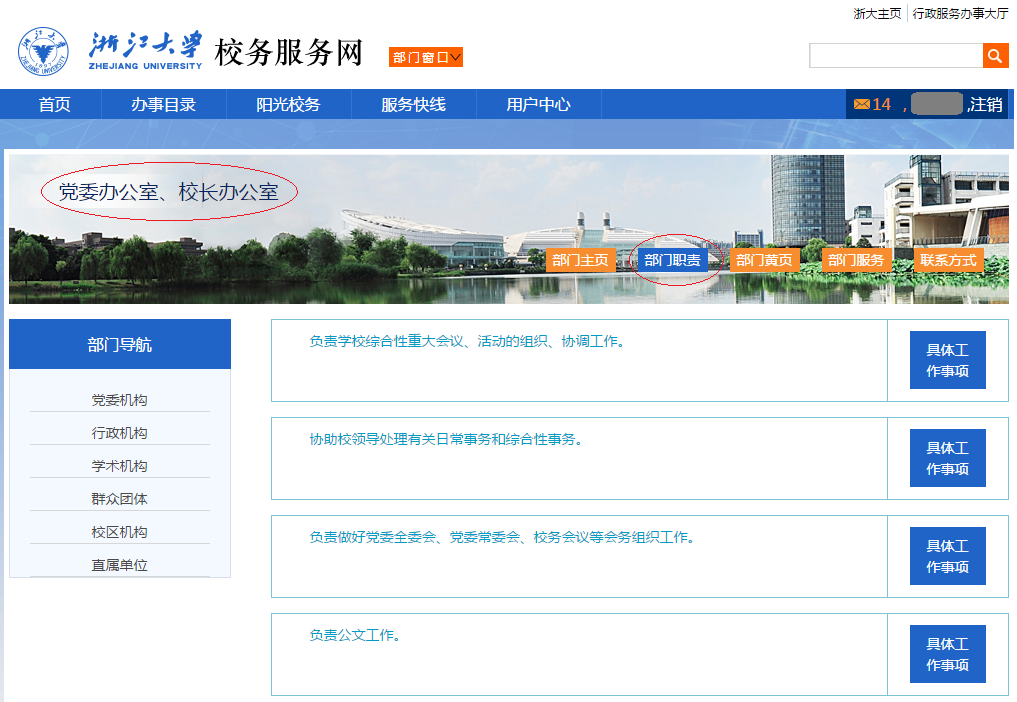
Task: Open the envelope messages icon
Action: pos(861,104)
